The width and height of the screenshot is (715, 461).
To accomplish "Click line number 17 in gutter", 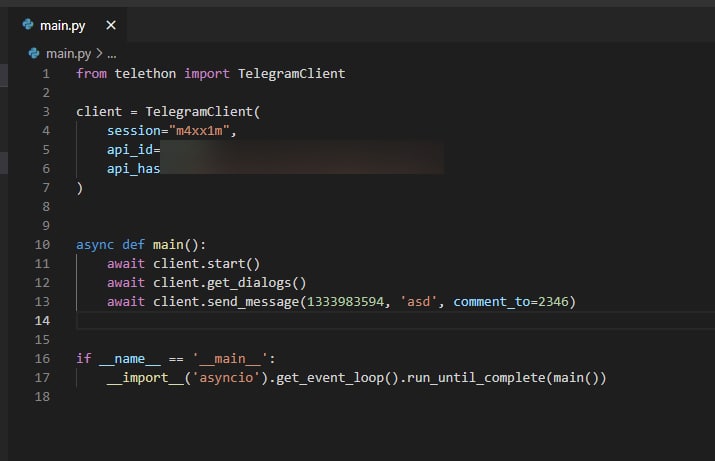I will point(42,378).
